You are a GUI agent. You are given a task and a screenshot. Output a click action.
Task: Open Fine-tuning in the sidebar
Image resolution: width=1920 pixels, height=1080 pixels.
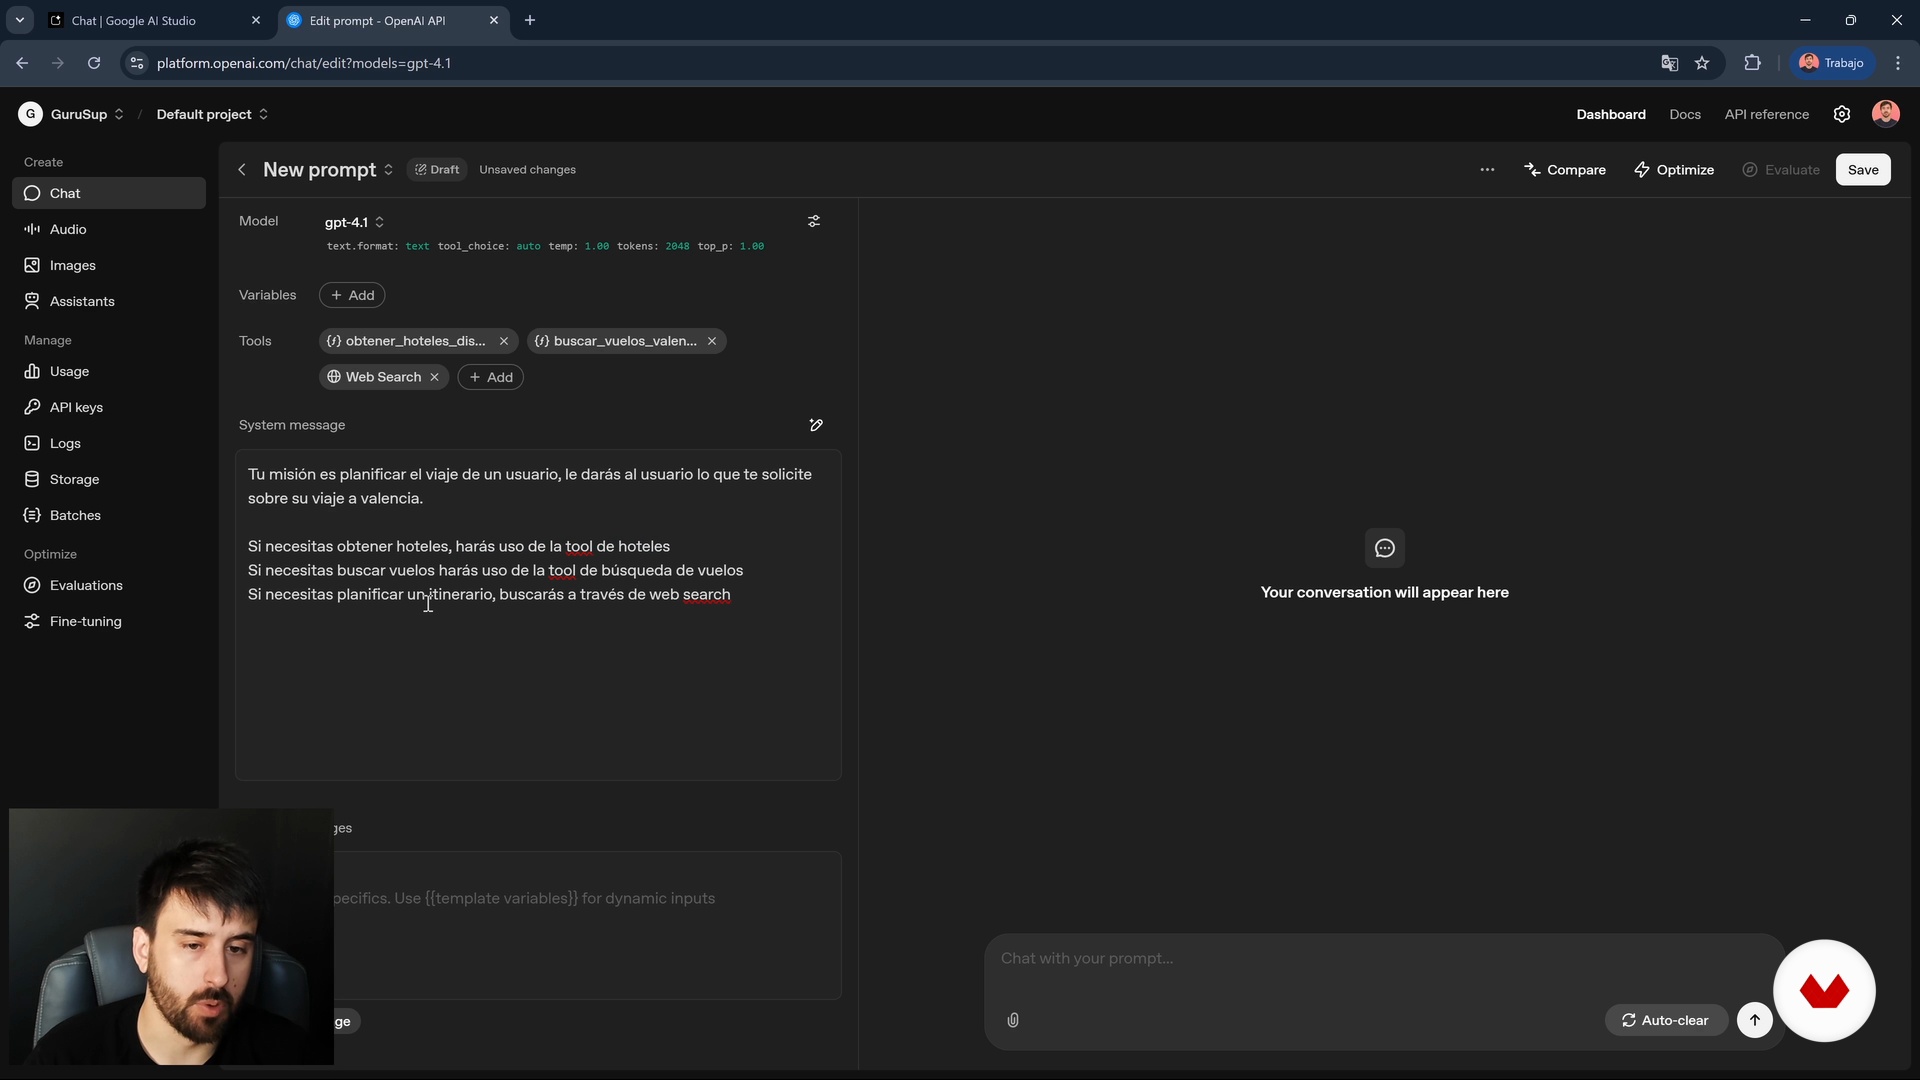(x=85, y=621)
